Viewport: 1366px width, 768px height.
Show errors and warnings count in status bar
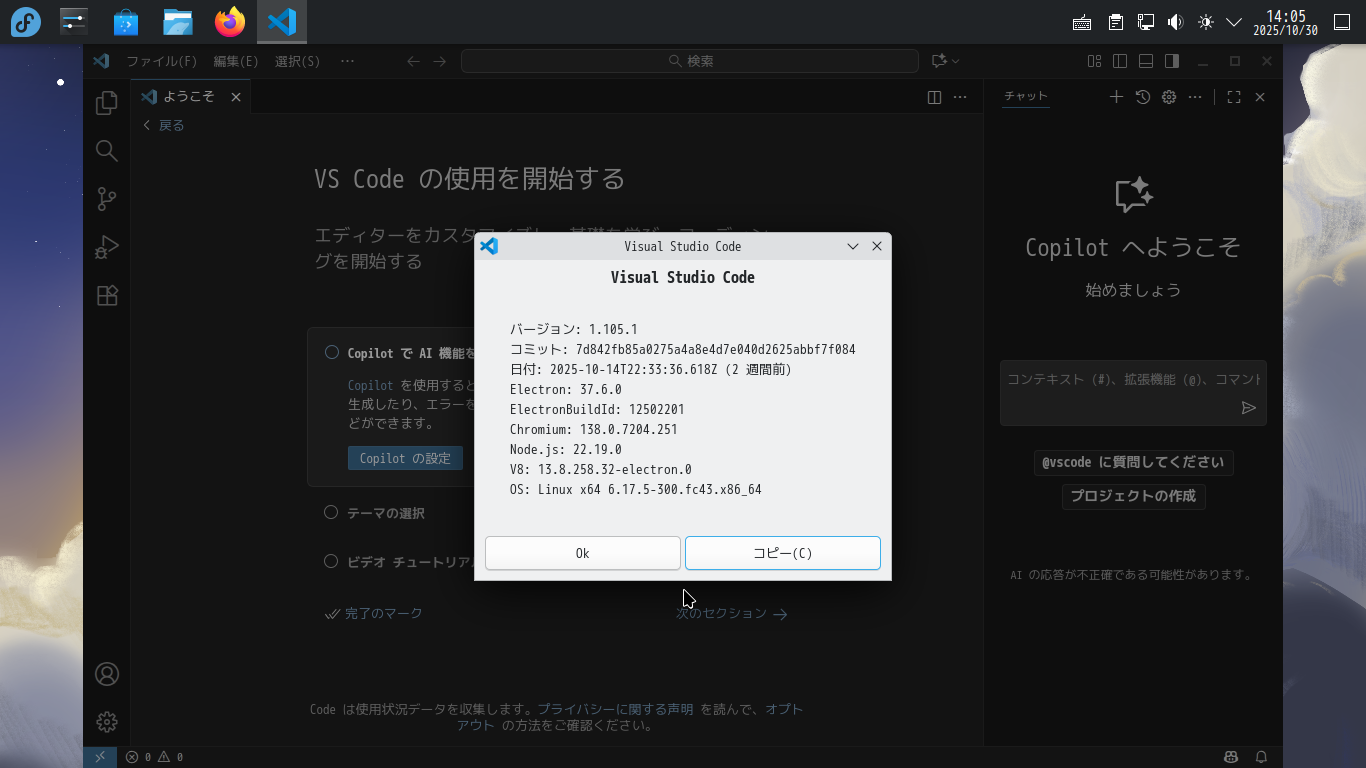[154, 757]
